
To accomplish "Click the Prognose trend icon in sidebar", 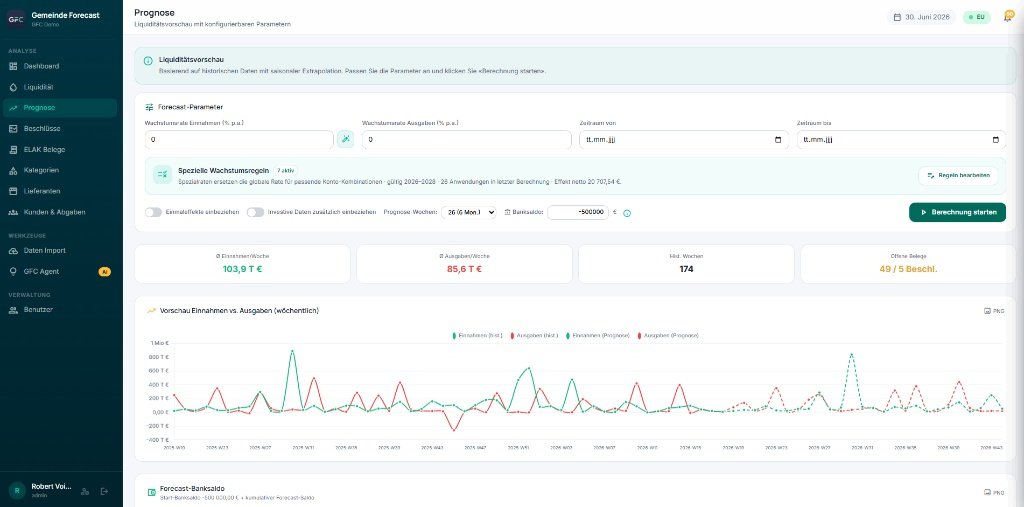I will click(13, 108).
